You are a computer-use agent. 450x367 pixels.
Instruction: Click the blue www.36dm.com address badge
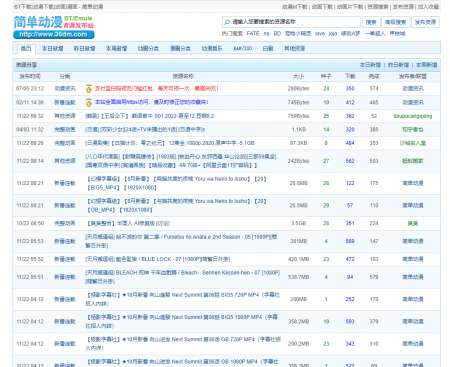point(54,34)
